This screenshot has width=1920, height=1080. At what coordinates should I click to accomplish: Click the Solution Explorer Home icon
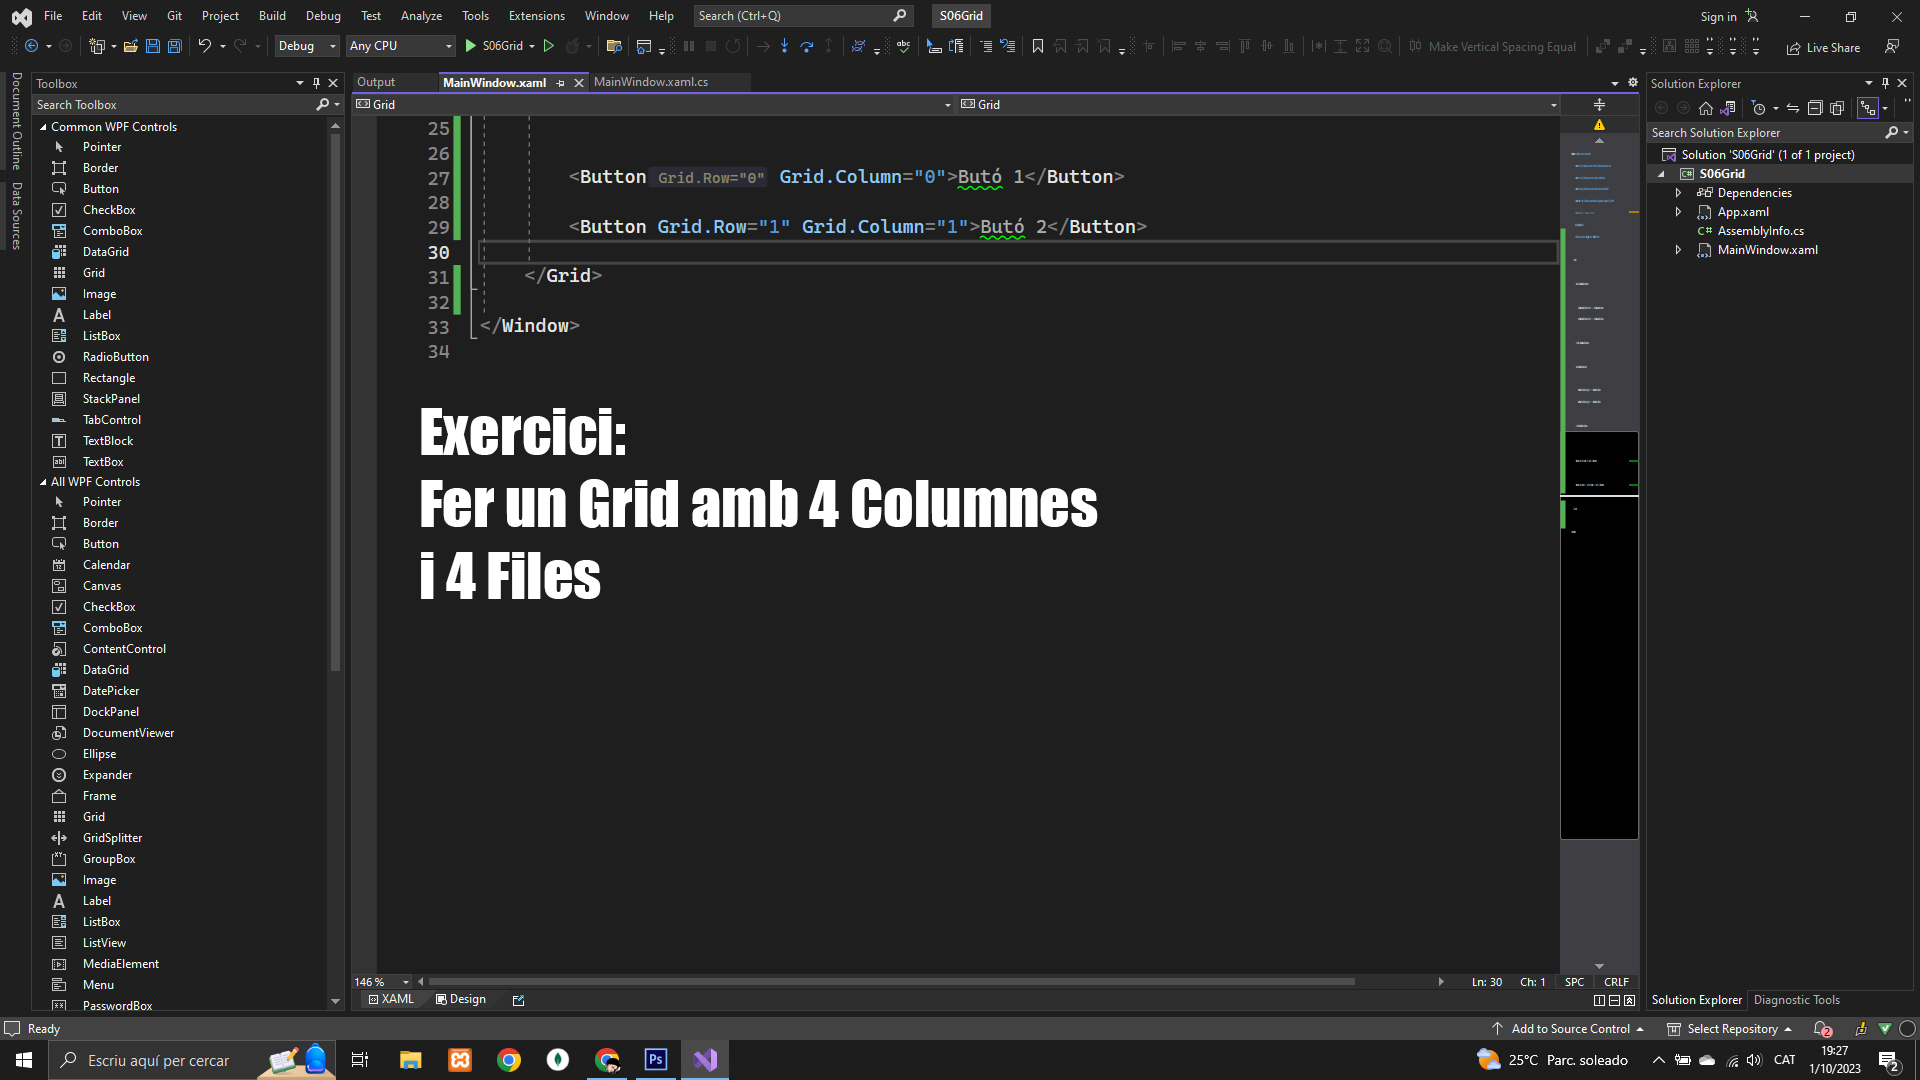coord(1706,108)
